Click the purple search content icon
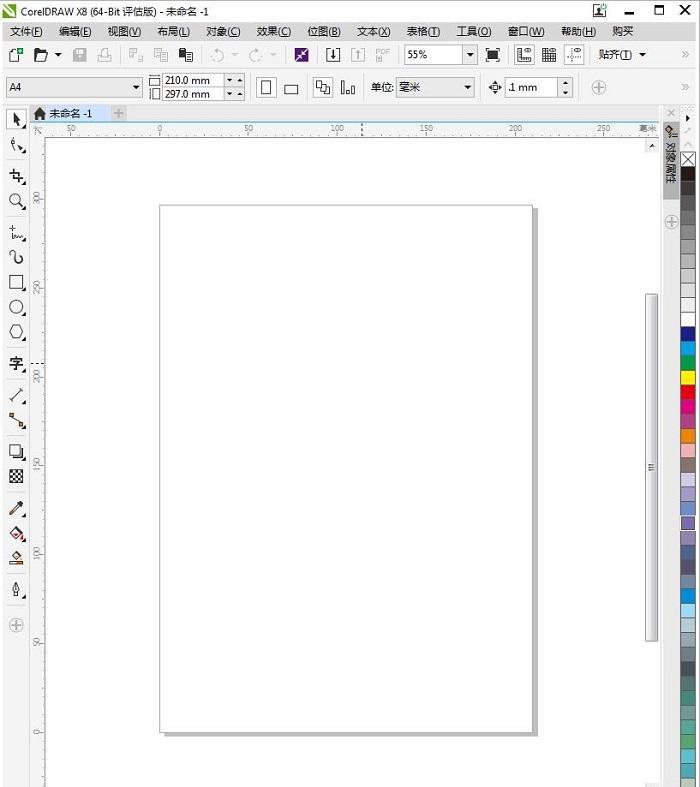 302,55
